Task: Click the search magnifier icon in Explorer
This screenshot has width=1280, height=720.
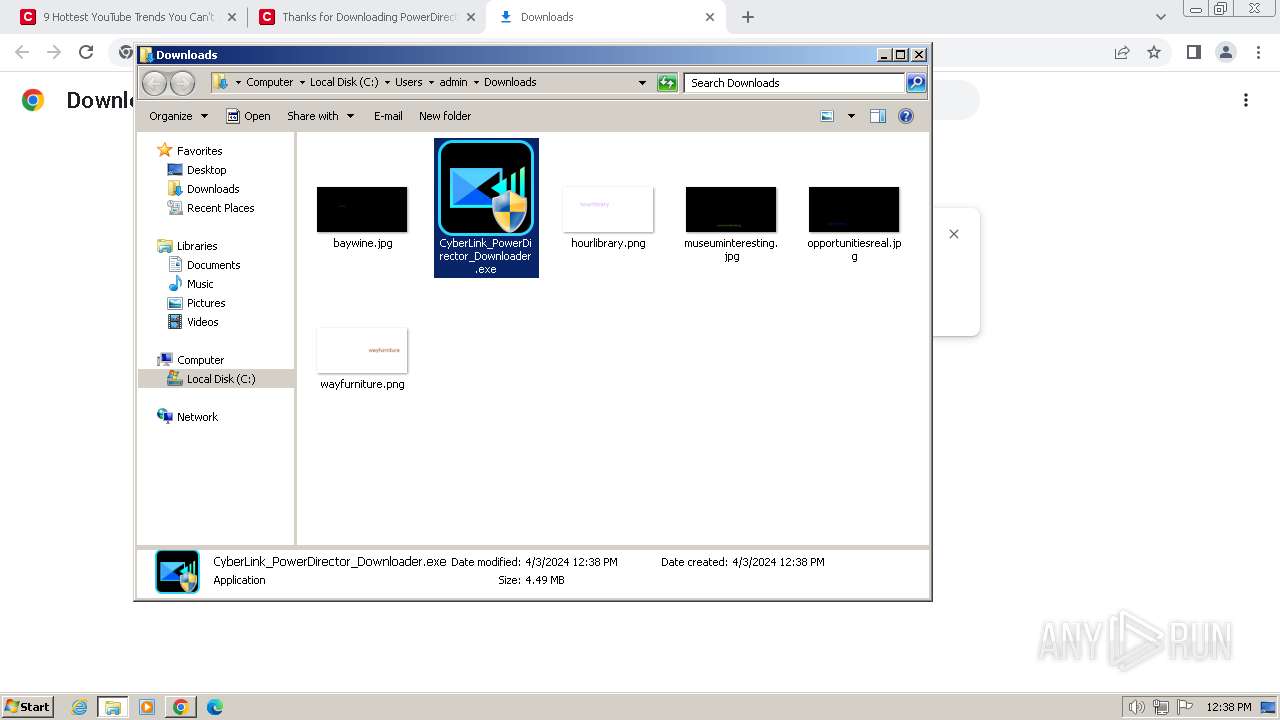Action: pos(916,83)
